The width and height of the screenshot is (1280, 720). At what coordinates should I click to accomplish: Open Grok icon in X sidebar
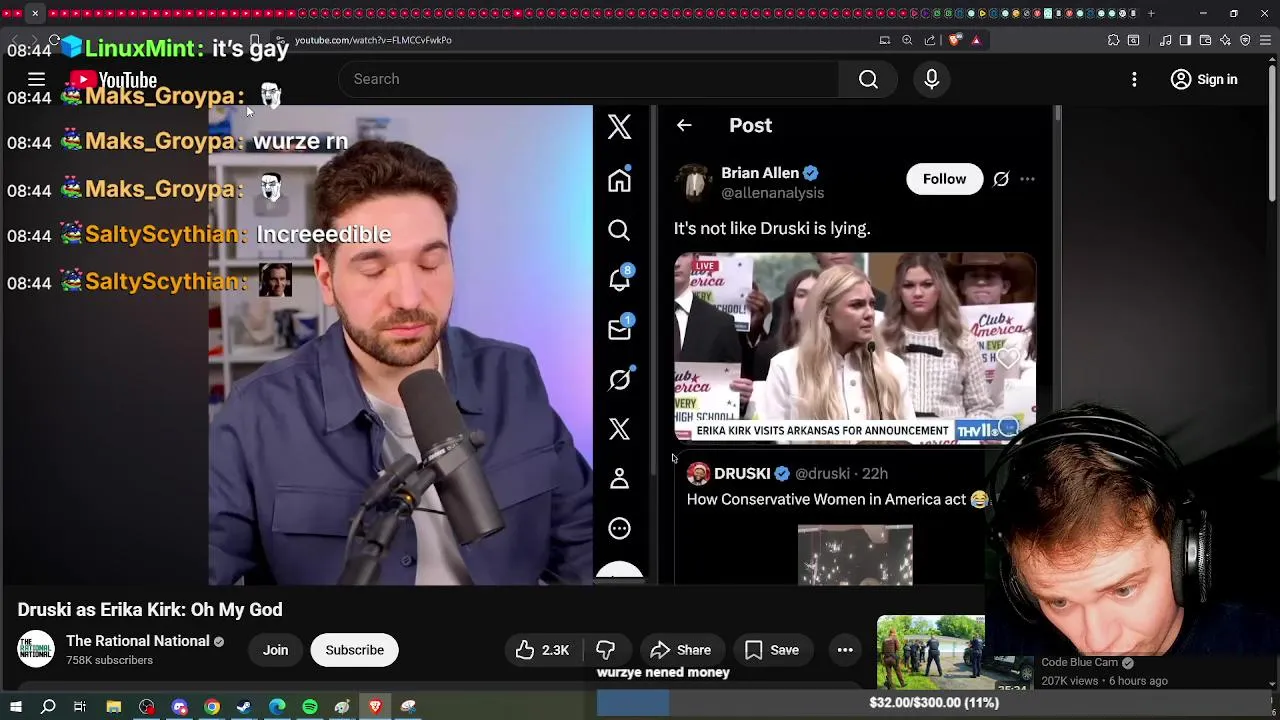point(619,379)
